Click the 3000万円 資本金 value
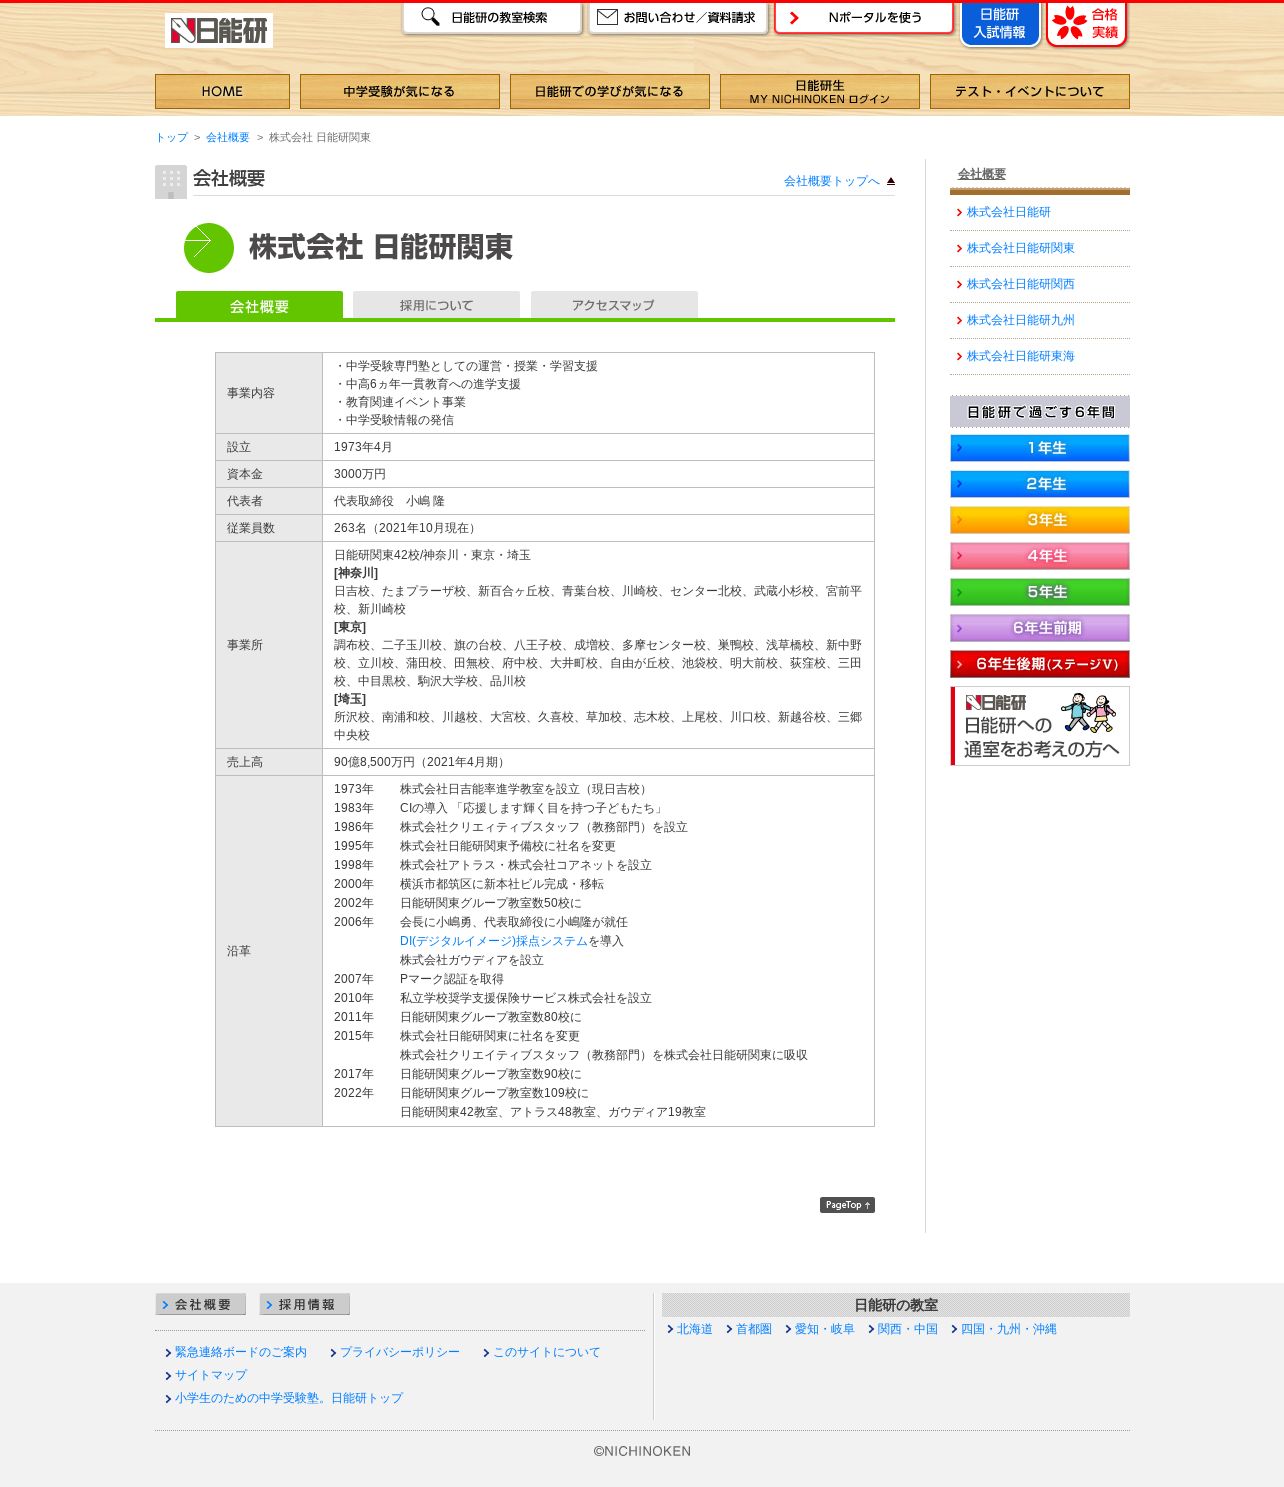Viewport: 1284px width, 1487px height. [360, 474]
